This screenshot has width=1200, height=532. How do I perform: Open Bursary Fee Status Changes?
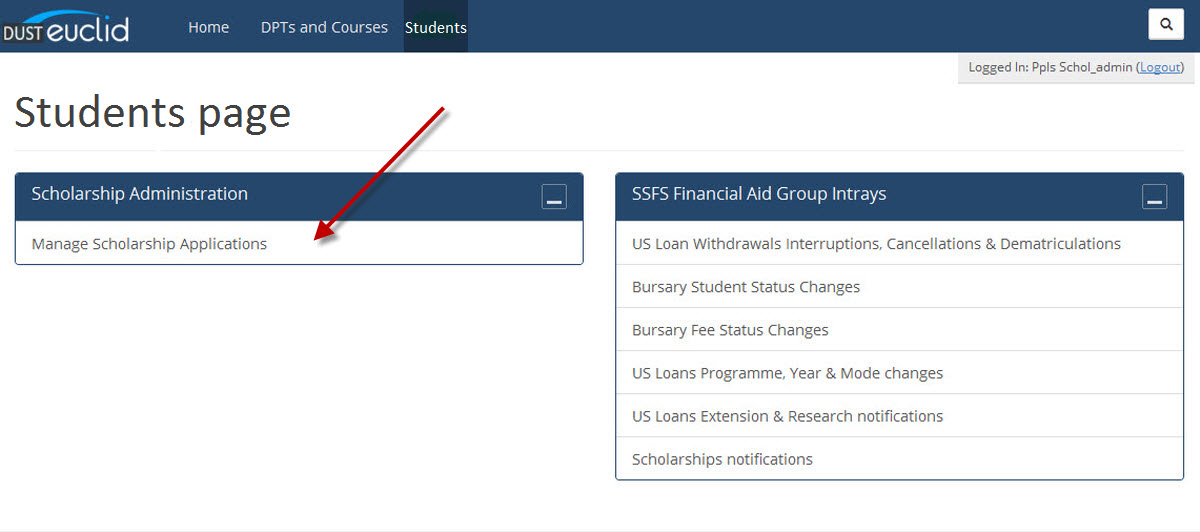tap(730, 330)
